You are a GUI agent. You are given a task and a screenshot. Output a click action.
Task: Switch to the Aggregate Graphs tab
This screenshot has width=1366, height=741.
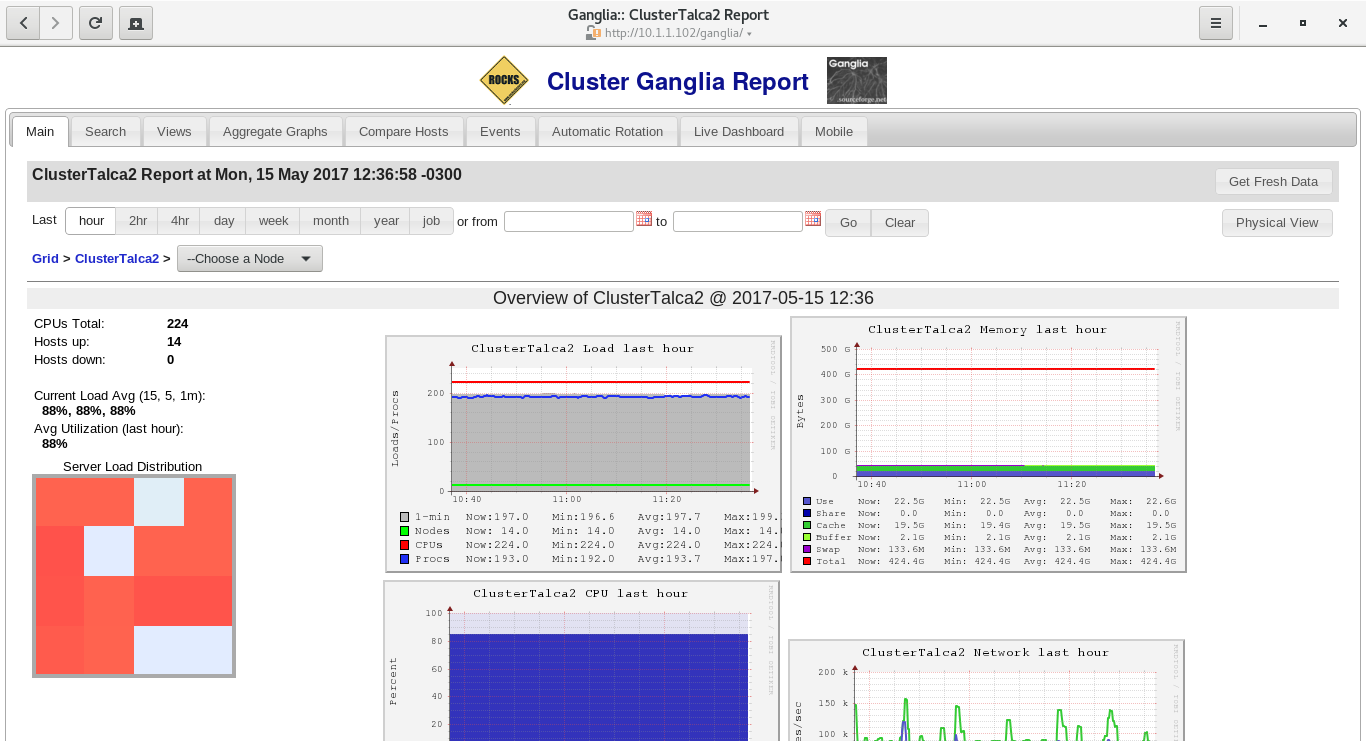point(275,131)
